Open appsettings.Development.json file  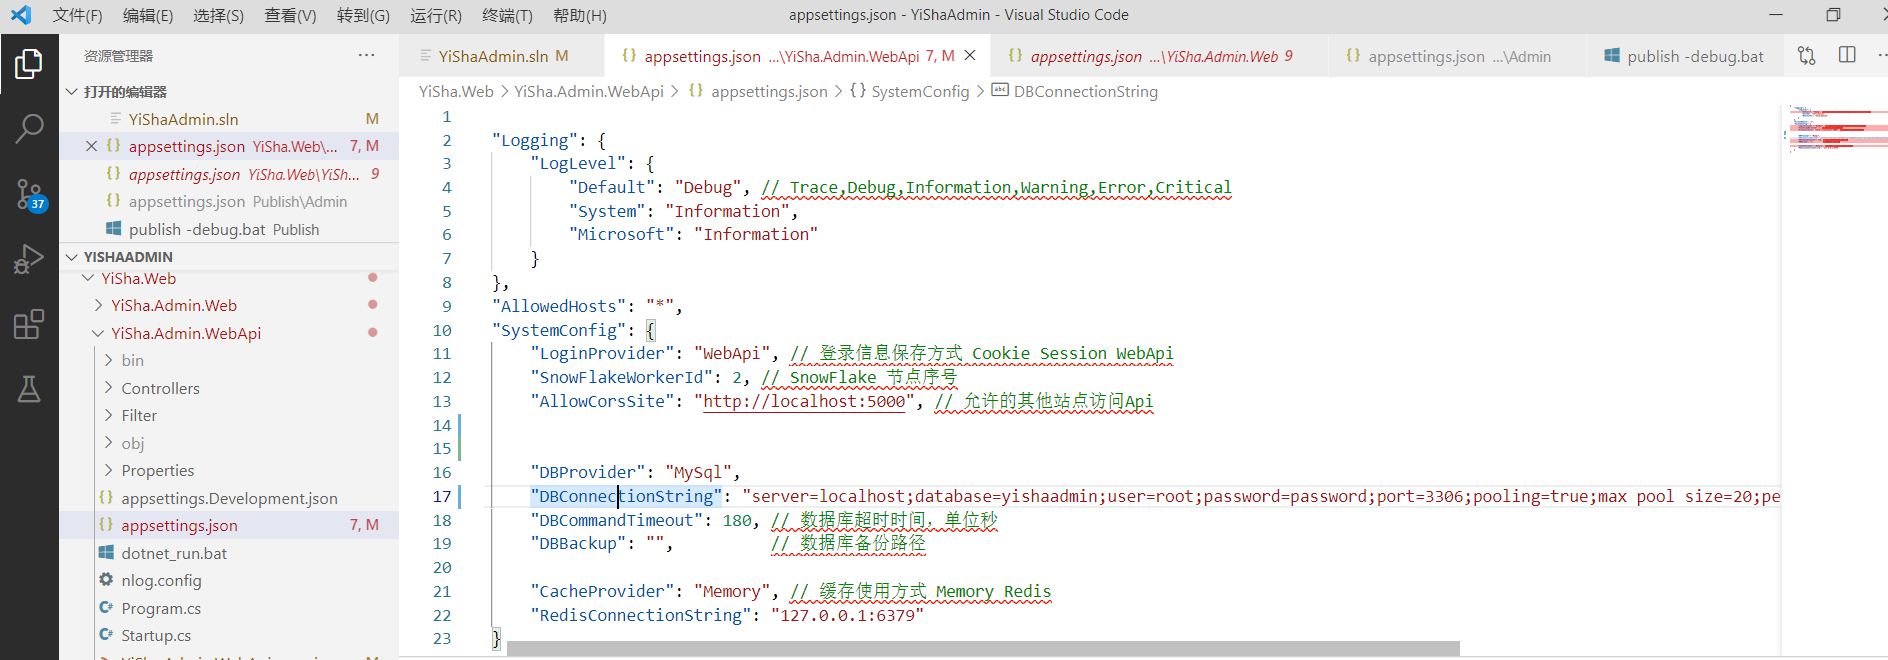229,498
